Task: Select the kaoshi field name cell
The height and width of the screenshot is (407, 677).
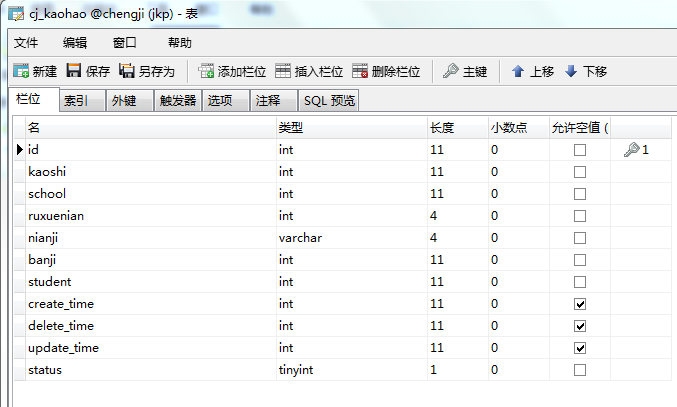Action: coord(151,172)
